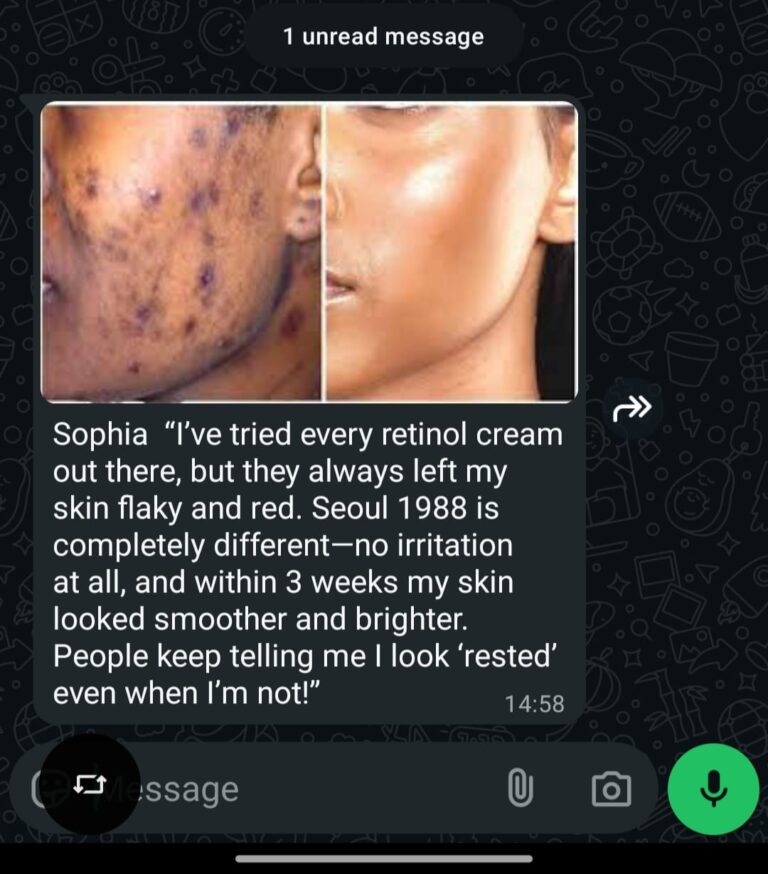
Task: Tap the system navigation home bar
Action: tap(384, 859)
